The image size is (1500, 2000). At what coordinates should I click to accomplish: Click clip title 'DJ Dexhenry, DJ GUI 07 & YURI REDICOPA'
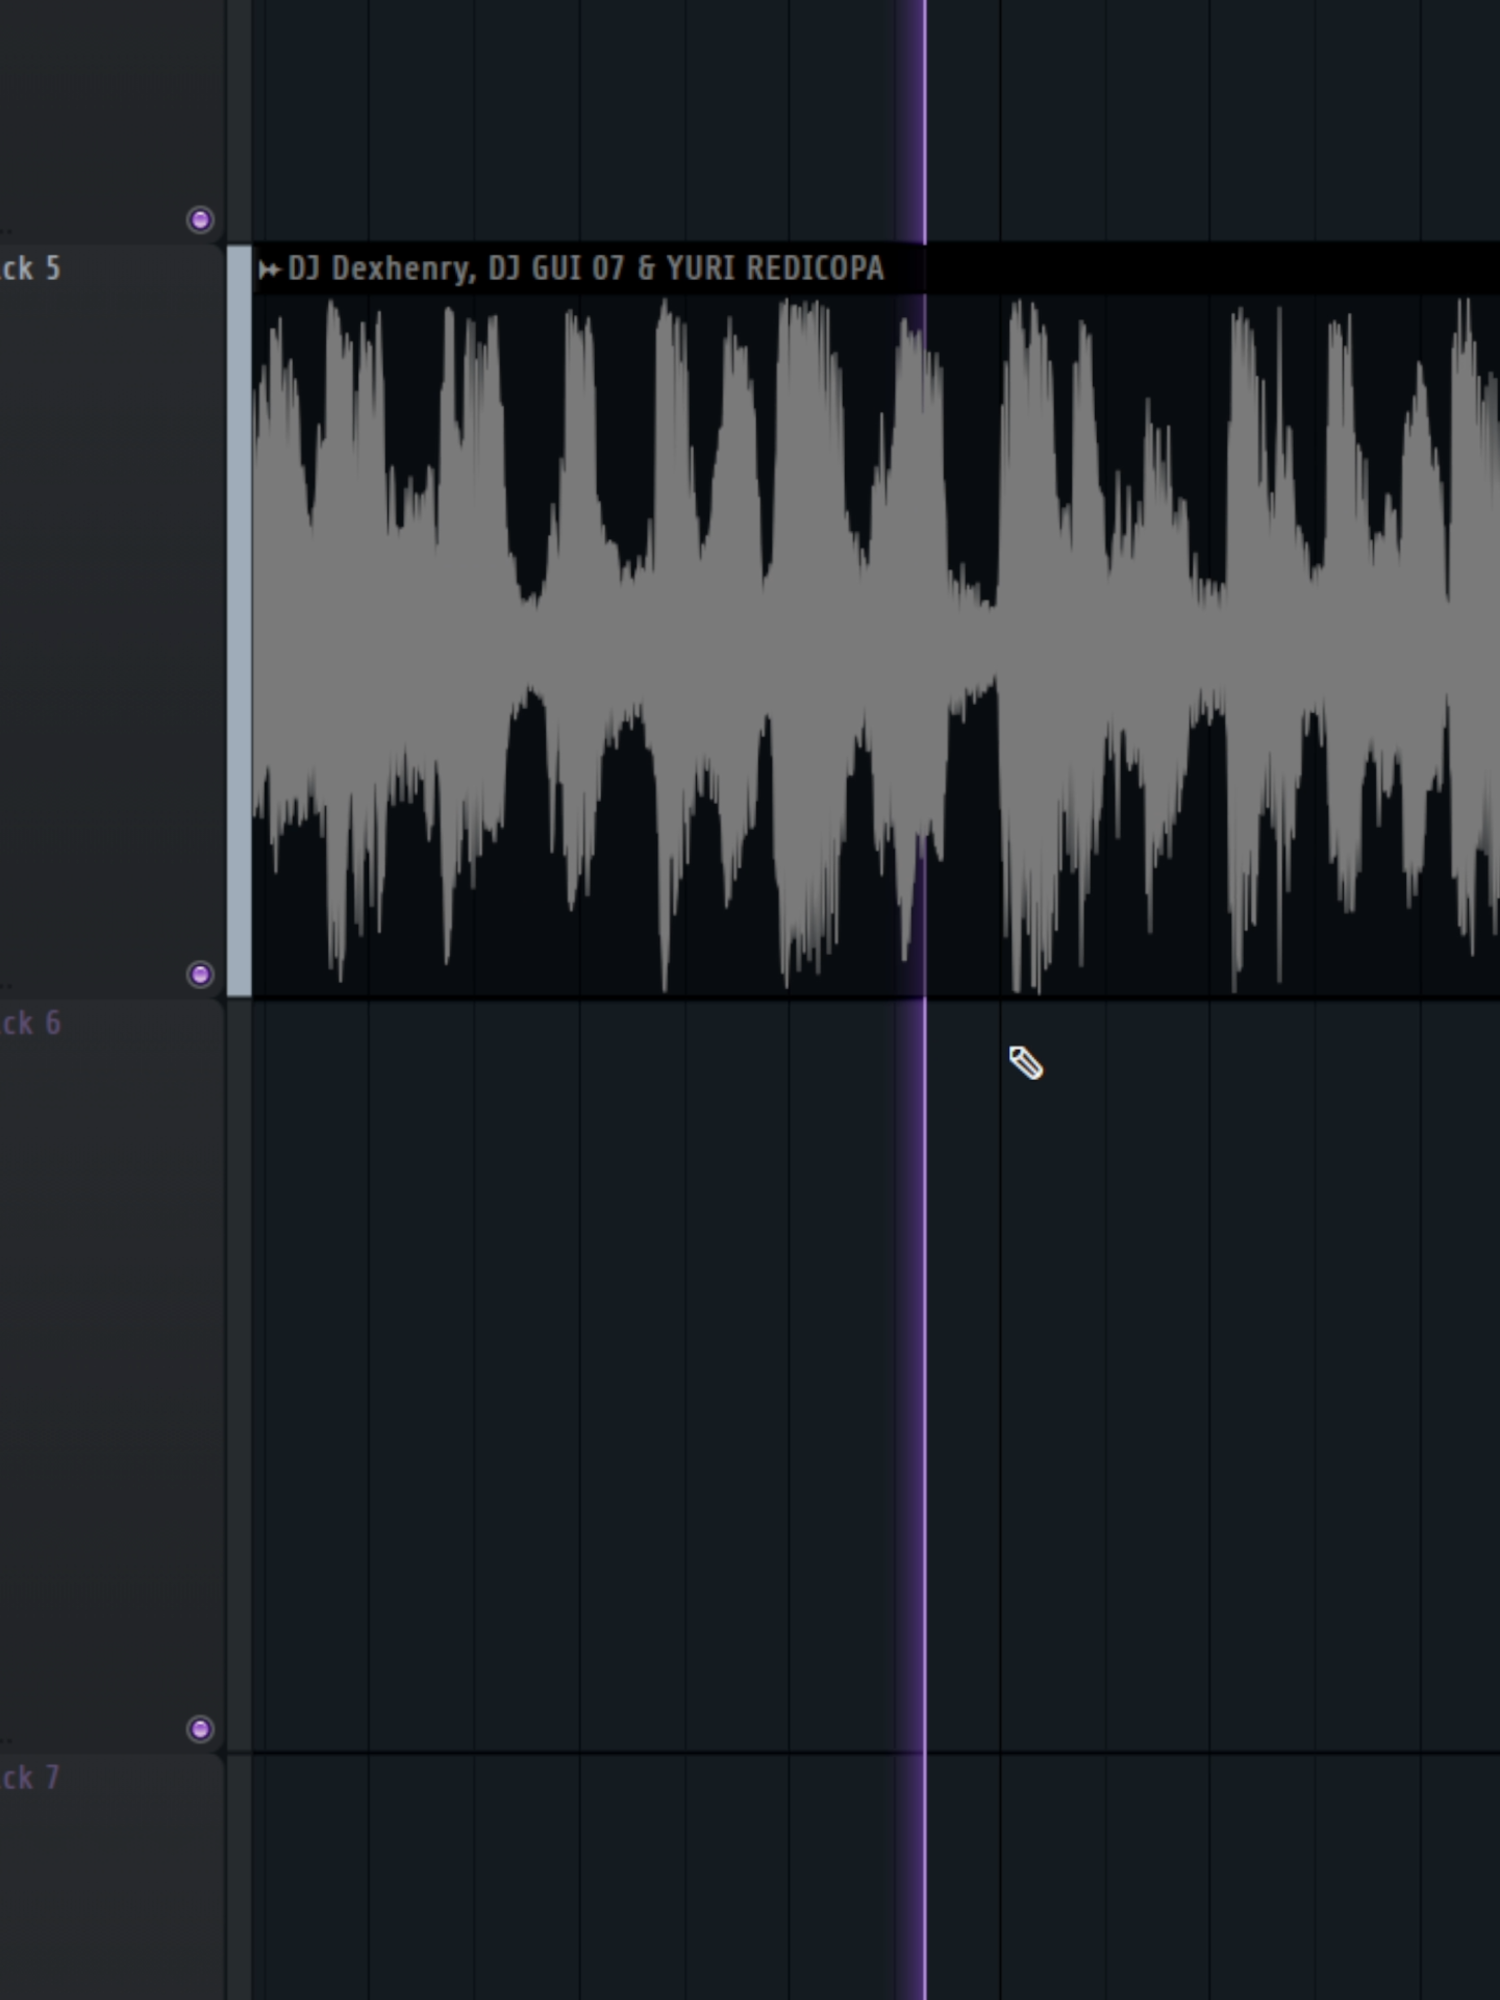(586, 269)
